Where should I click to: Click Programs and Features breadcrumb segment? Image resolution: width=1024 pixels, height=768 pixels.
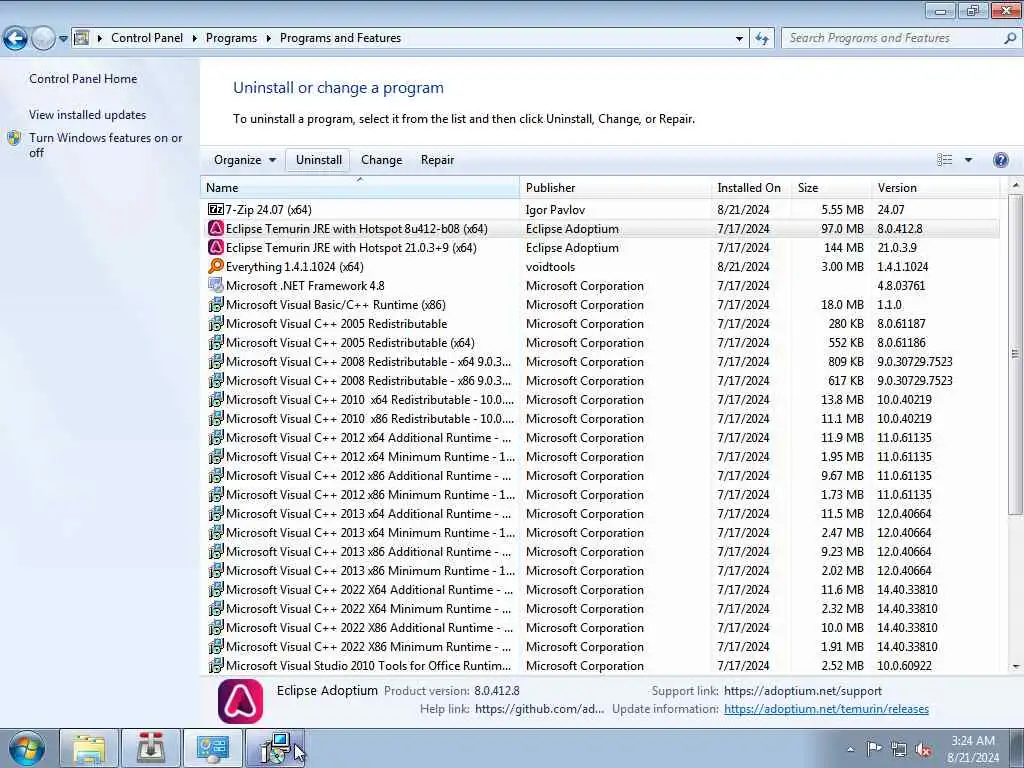[x=340, y=38]
